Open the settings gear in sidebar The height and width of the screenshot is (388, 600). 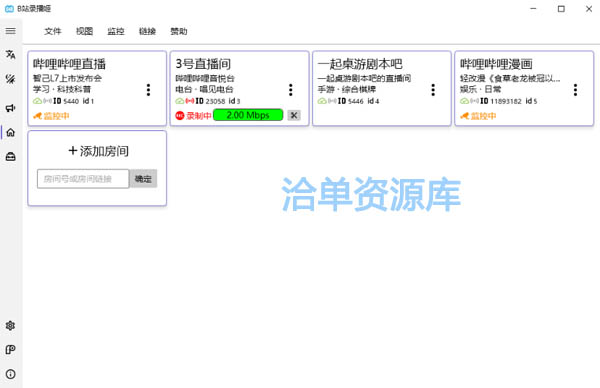tap(11, 326)
